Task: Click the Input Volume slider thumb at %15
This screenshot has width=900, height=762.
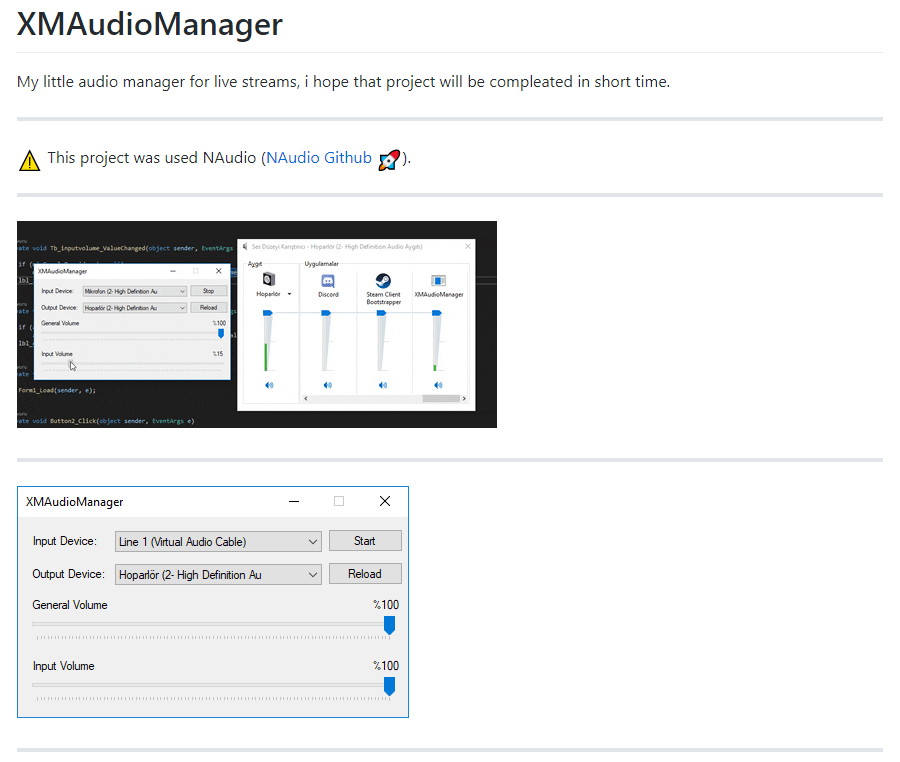Action: [x=71, y=364]
